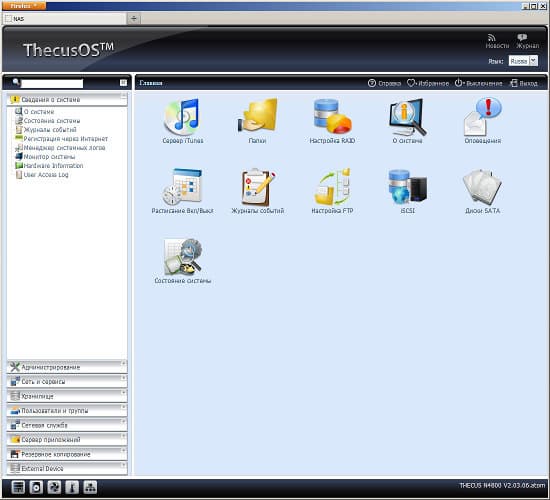Click the fan status icon in bottom bar

[x=54, y=487]
